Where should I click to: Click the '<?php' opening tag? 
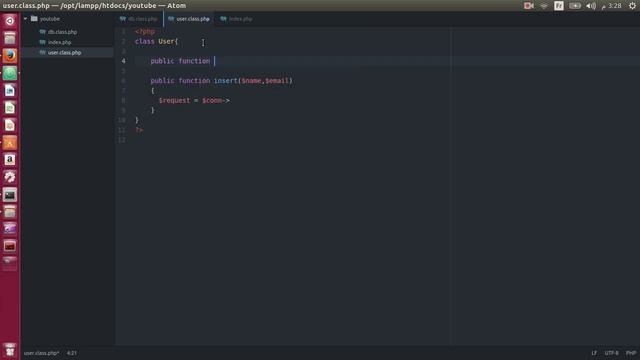[145, 31]
